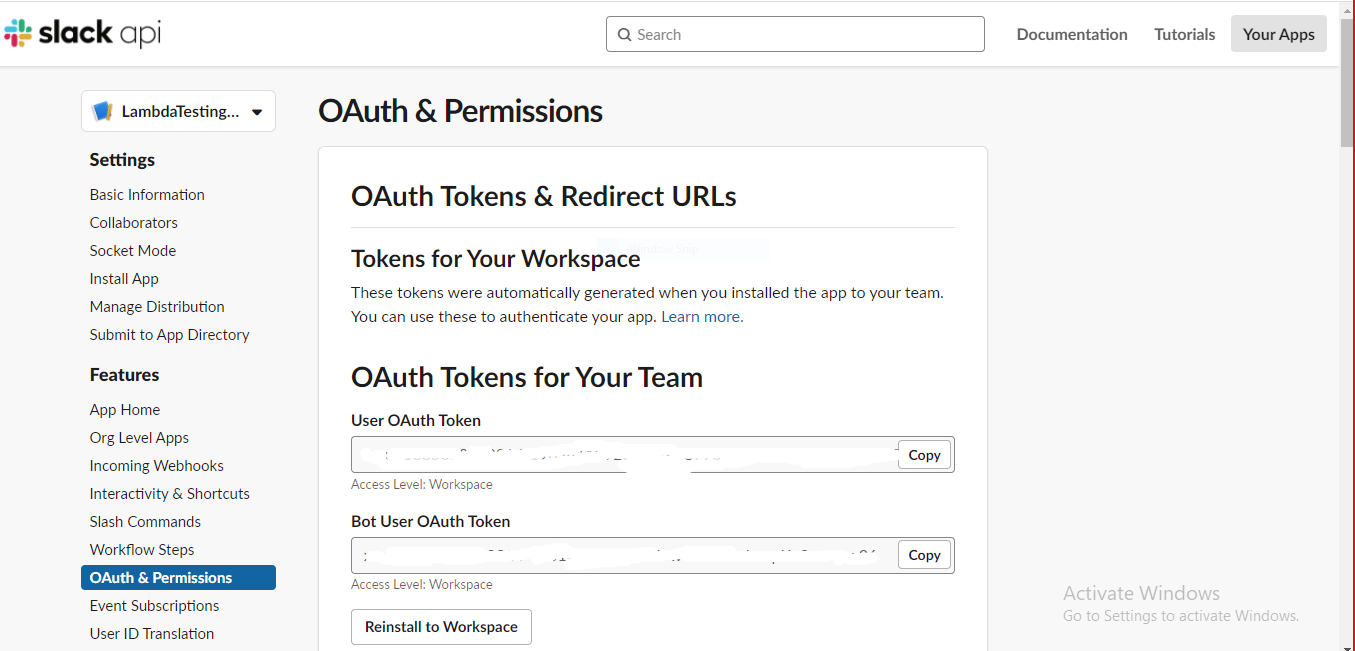Click the OAuth & Permissions page title
Screen dimensions: 1355x651
(460, 110)
